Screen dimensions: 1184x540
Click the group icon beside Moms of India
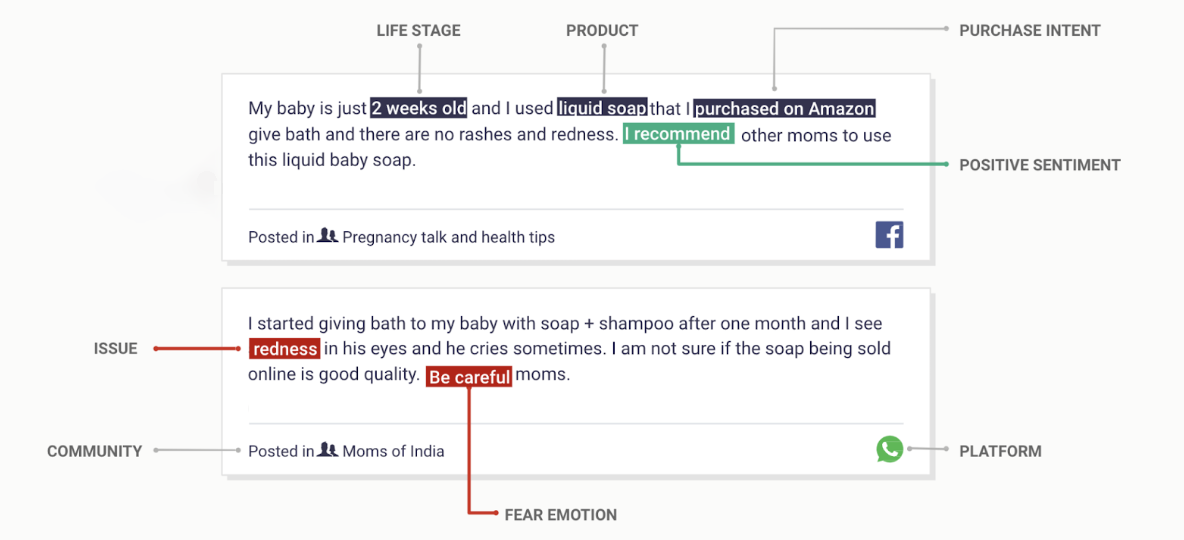(x=328, y=450)
